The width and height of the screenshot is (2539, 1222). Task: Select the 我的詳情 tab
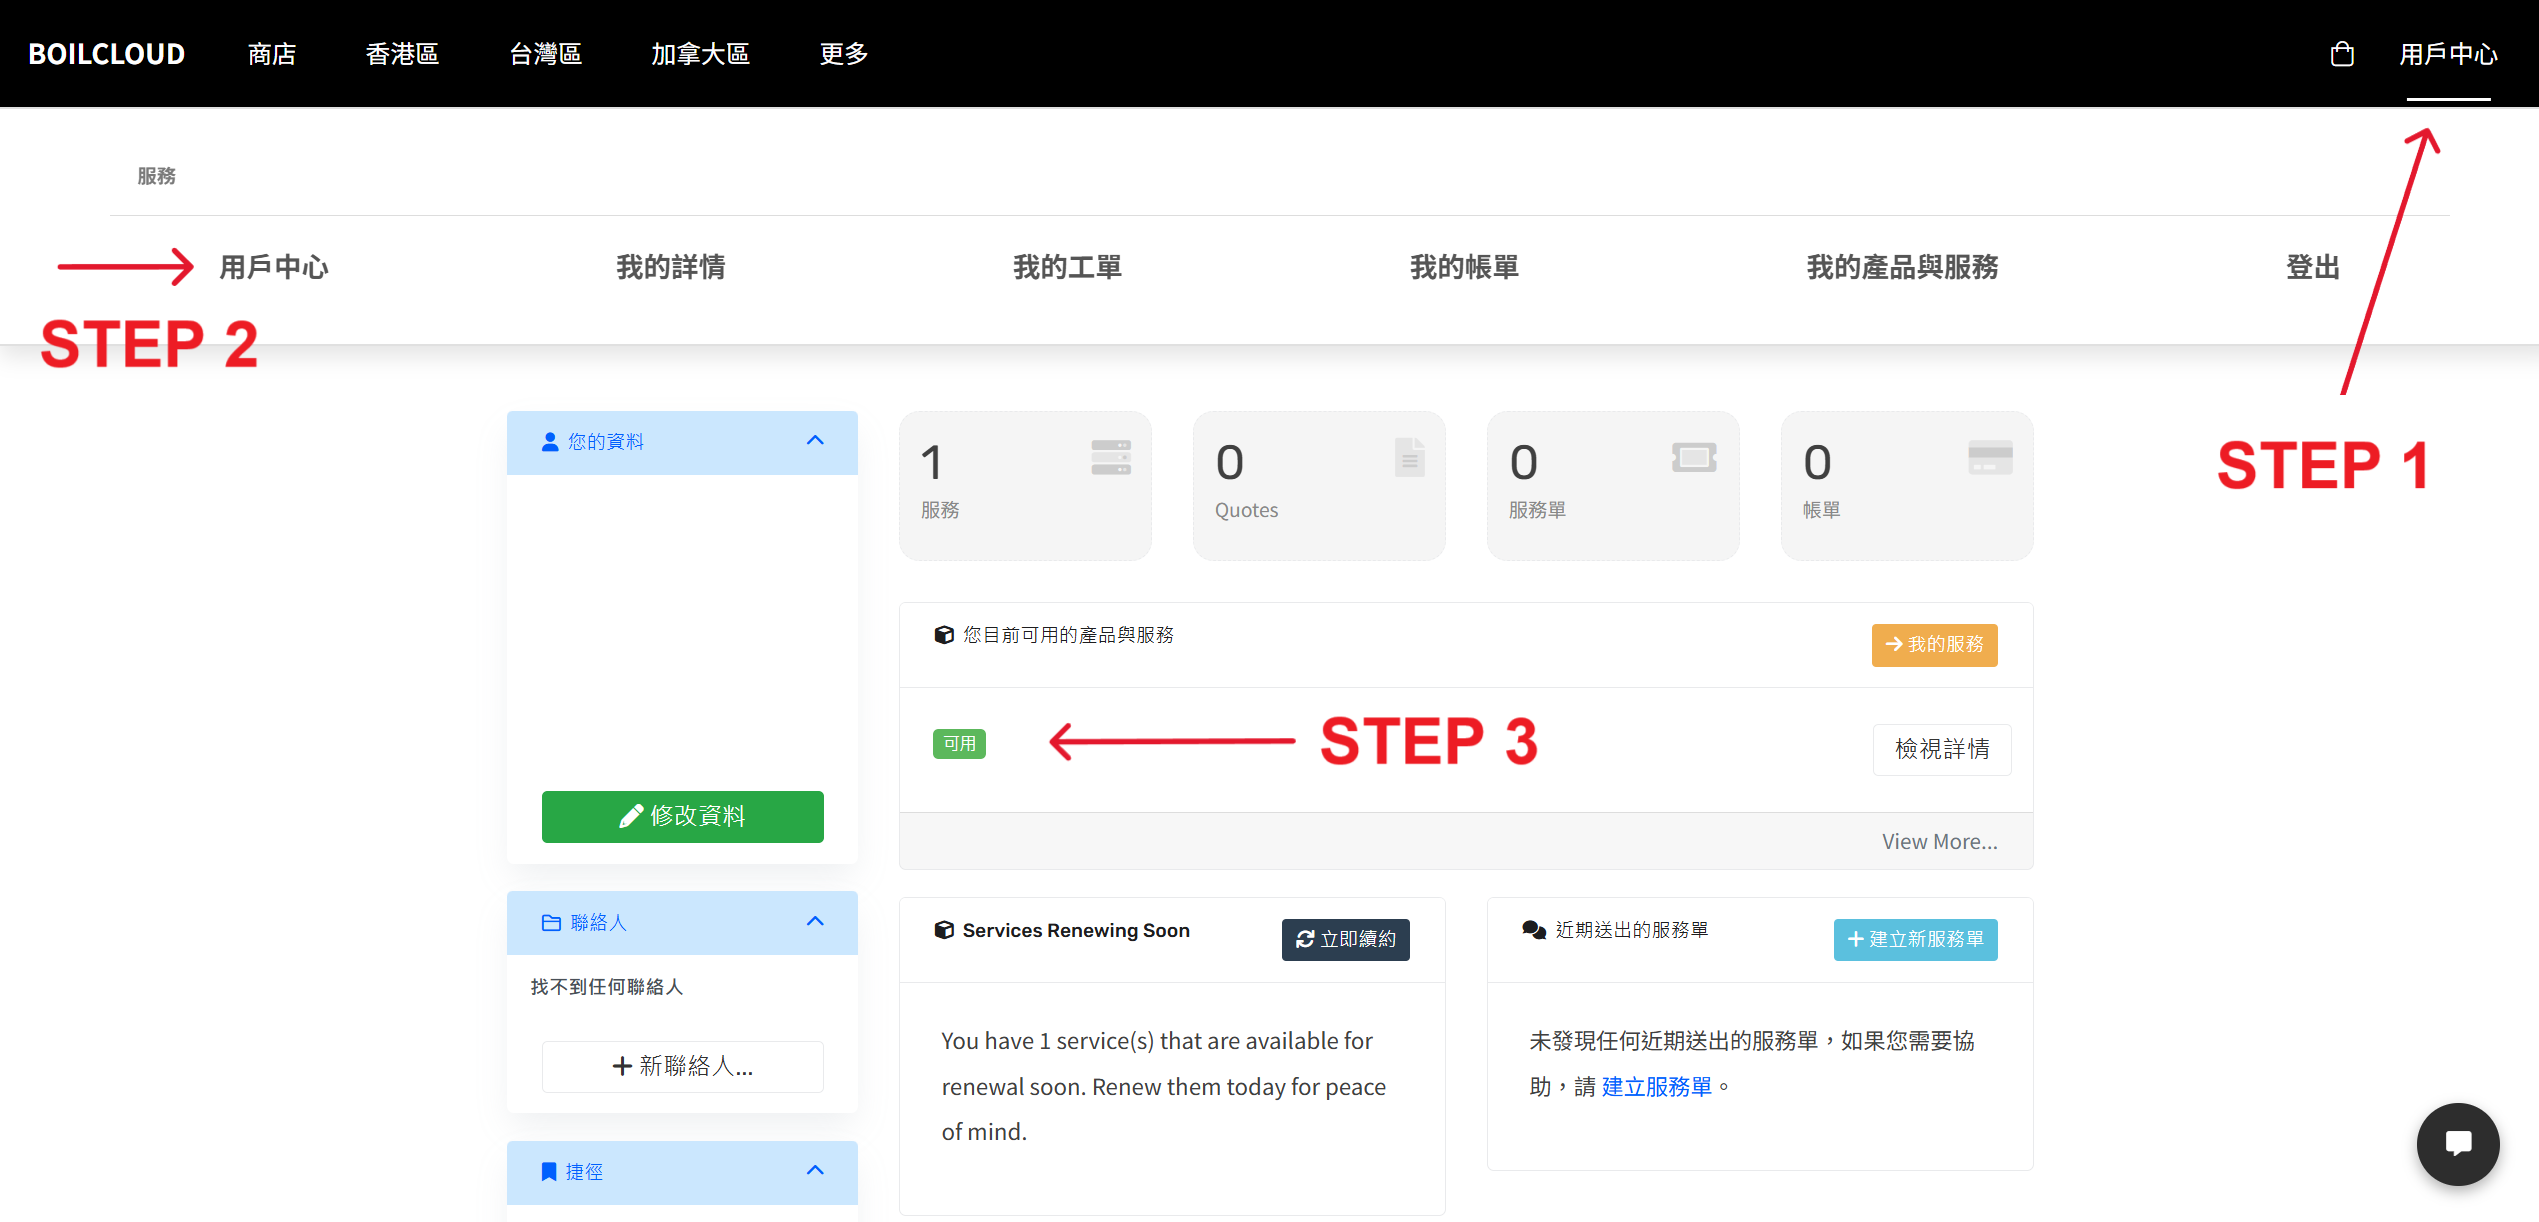pos(671,267)
